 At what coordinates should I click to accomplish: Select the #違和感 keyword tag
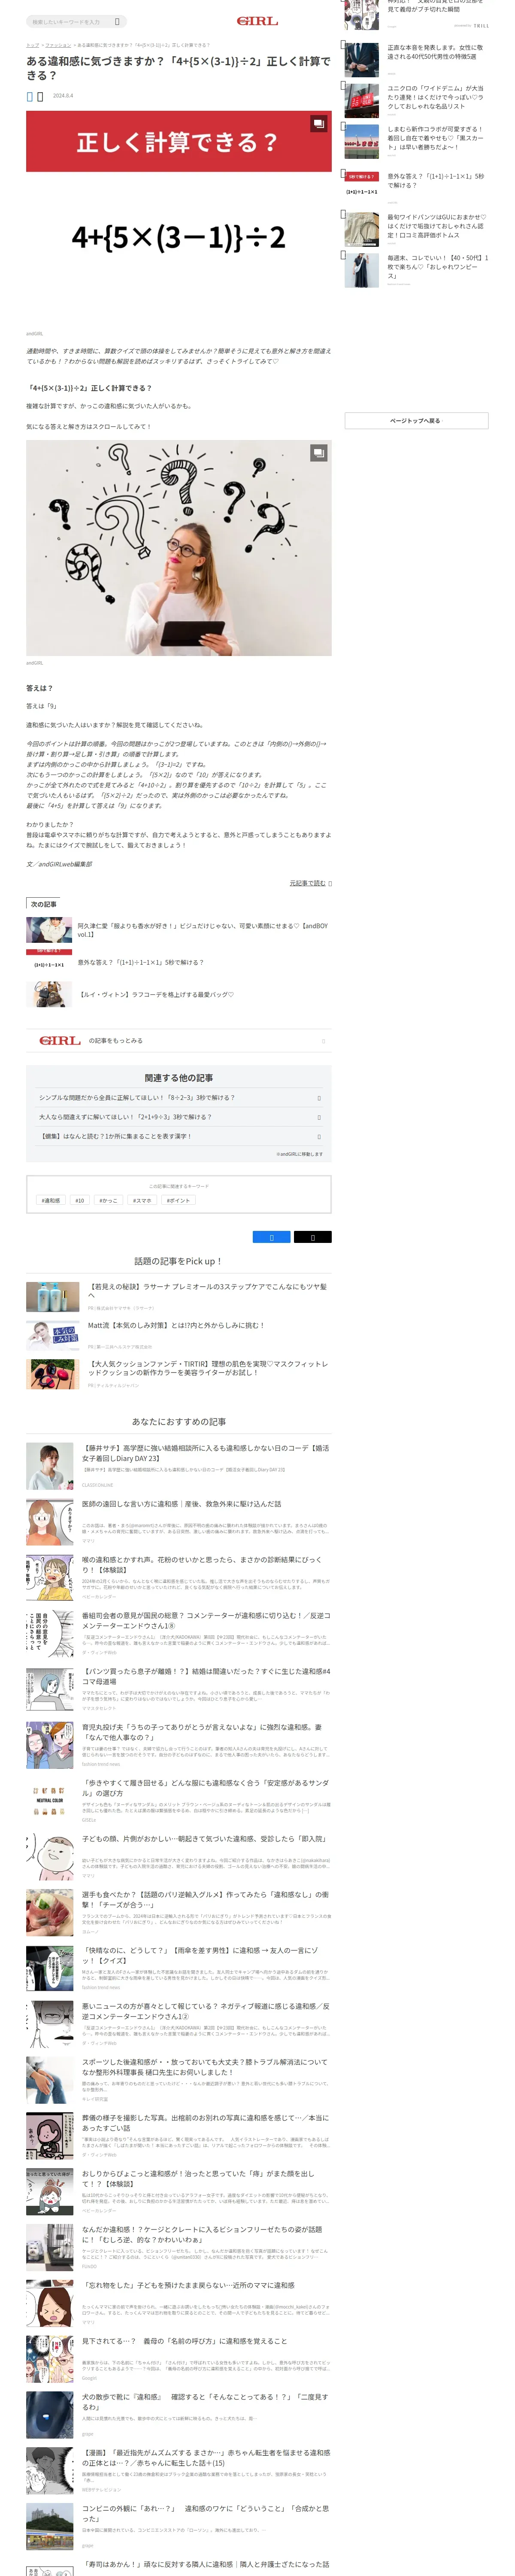coord(50,1200)
